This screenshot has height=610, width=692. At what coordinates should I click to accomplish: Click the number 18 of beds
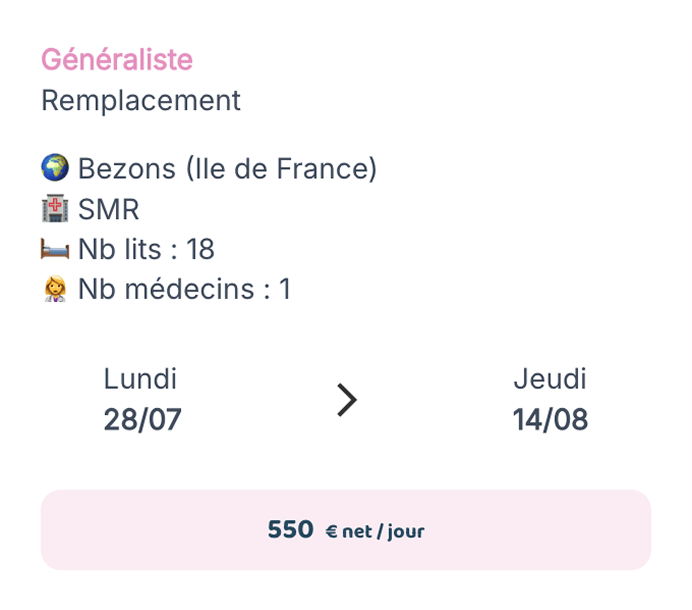(x=200, y=249)
